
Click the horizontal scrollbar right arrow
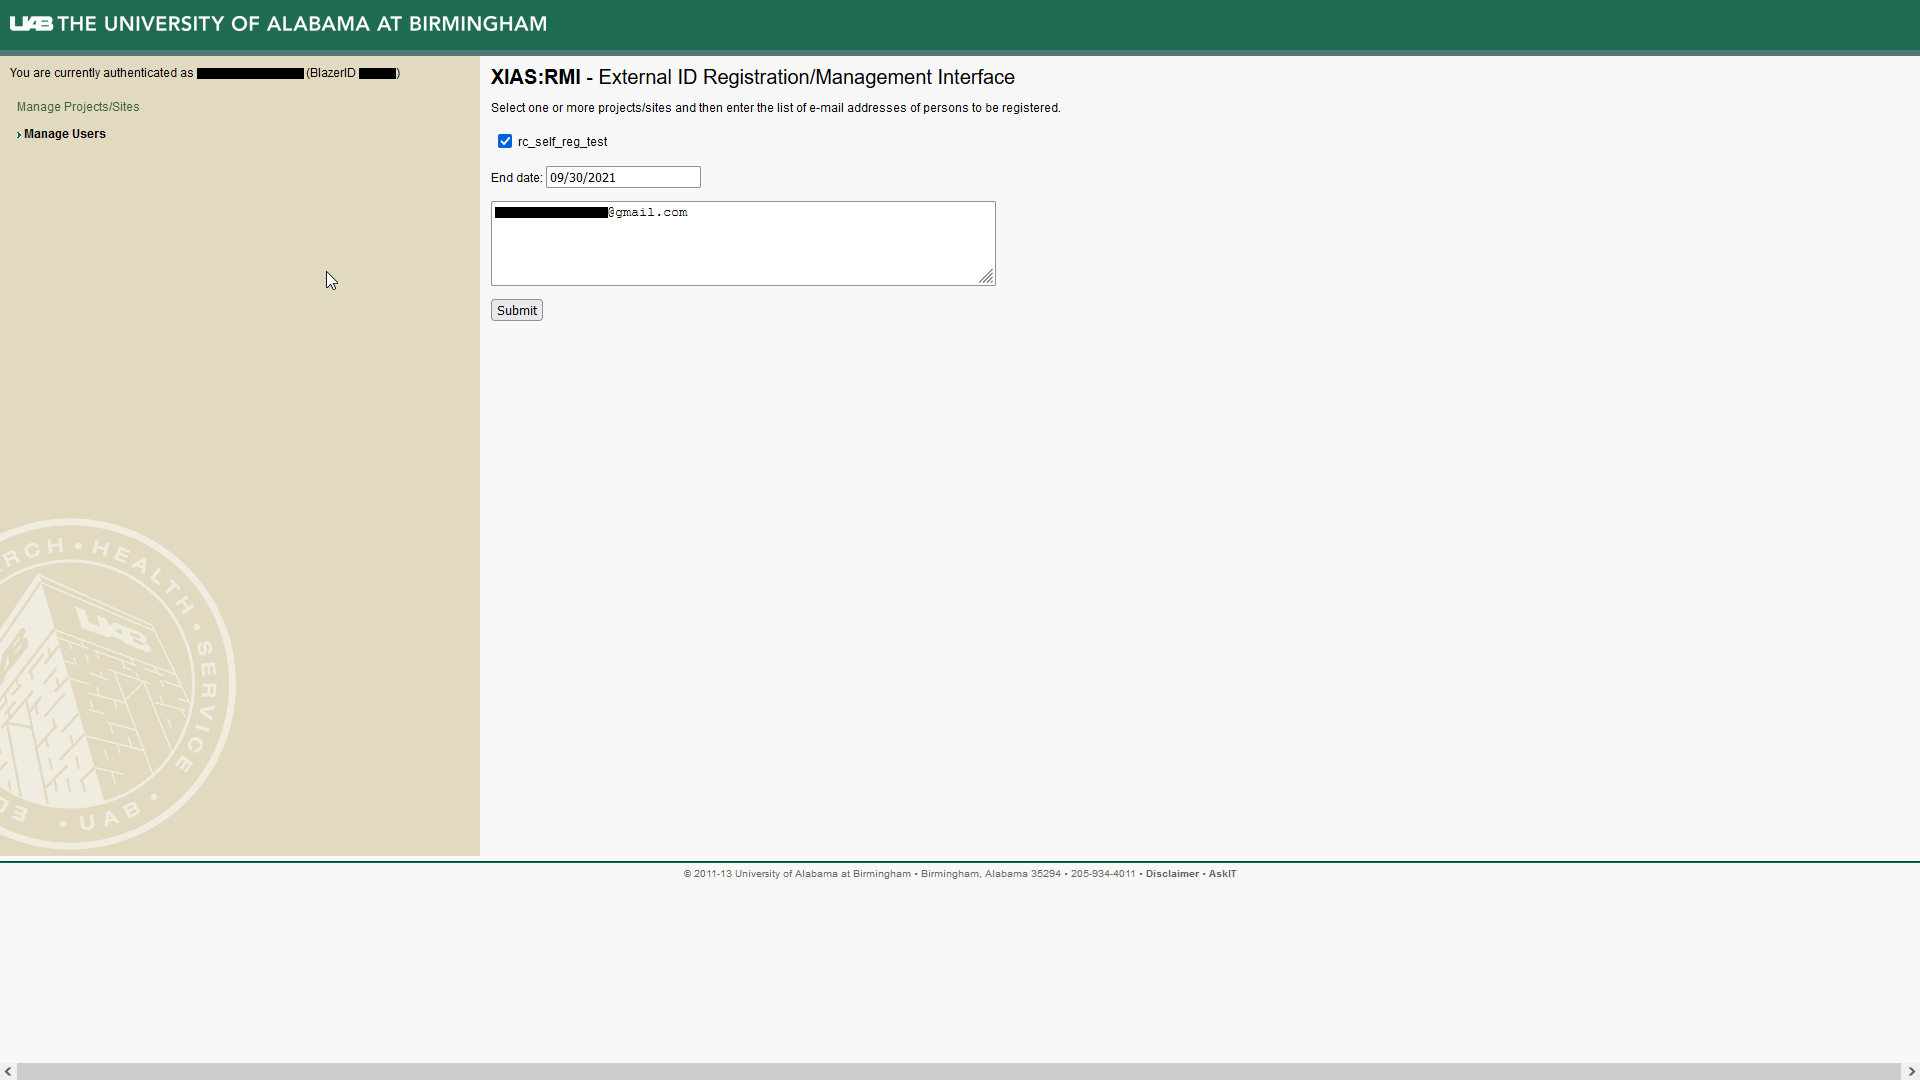click(x=1911, y=1071)
